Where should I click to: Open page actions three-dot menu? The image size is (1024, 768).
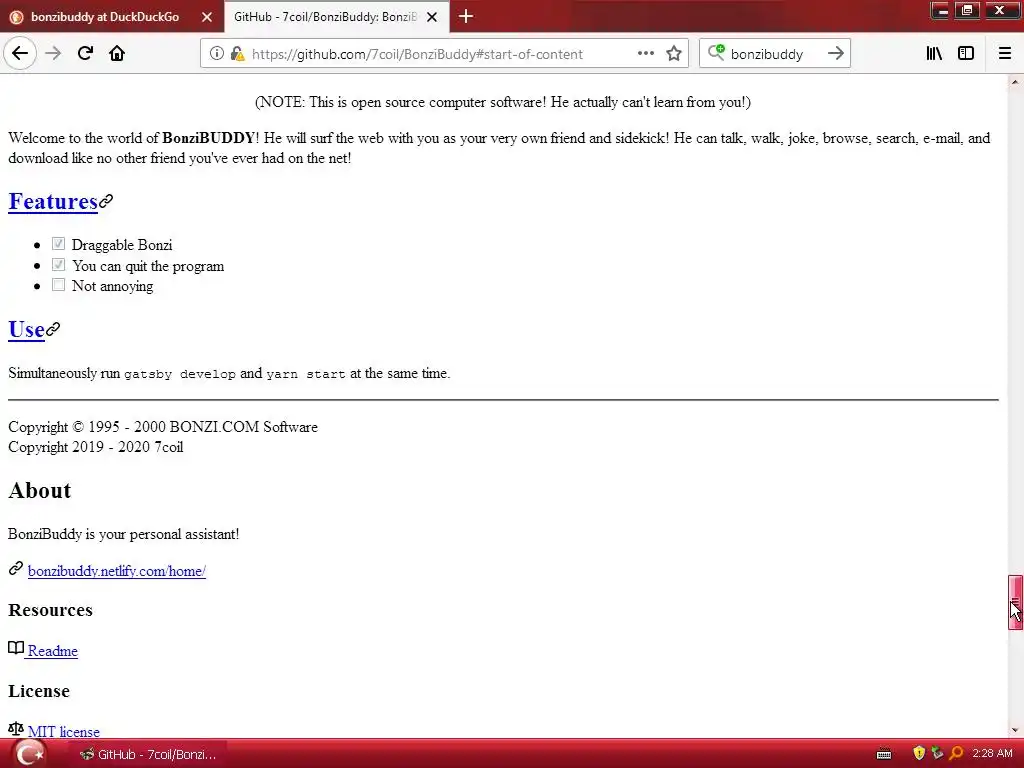coord(645,54)
